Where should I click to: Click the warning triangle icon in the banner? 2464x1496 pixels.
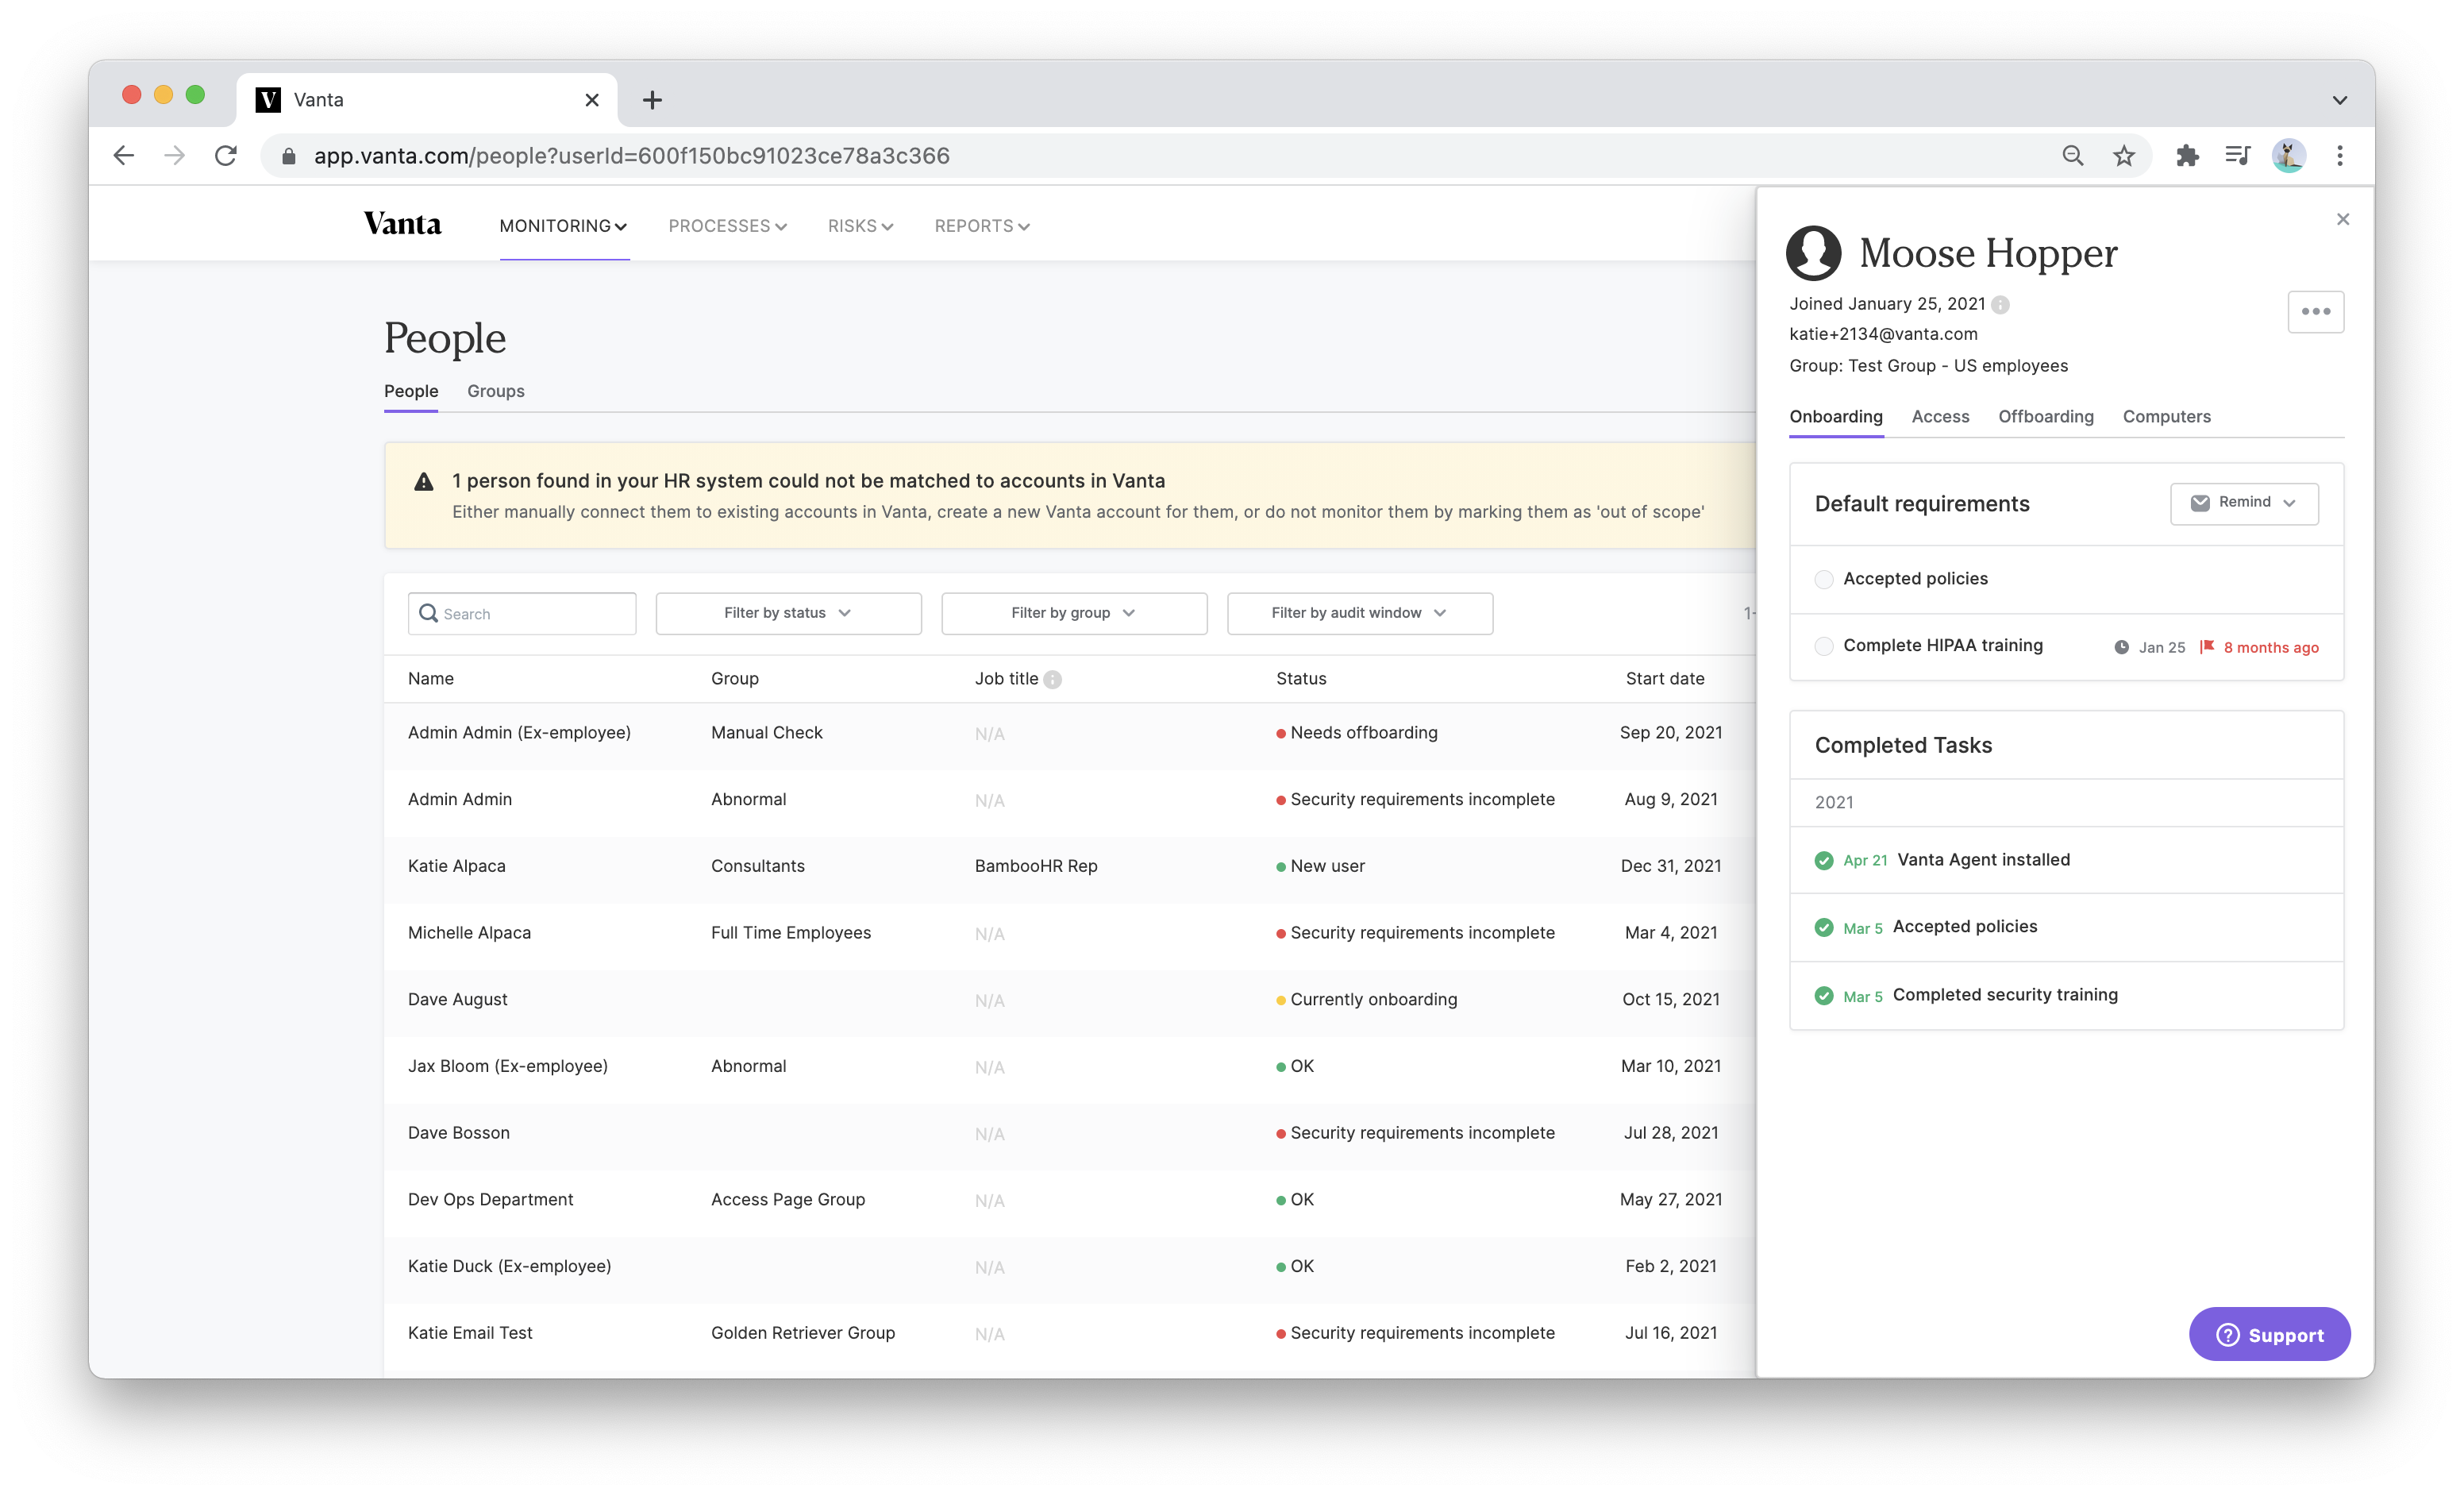point(424,482)
